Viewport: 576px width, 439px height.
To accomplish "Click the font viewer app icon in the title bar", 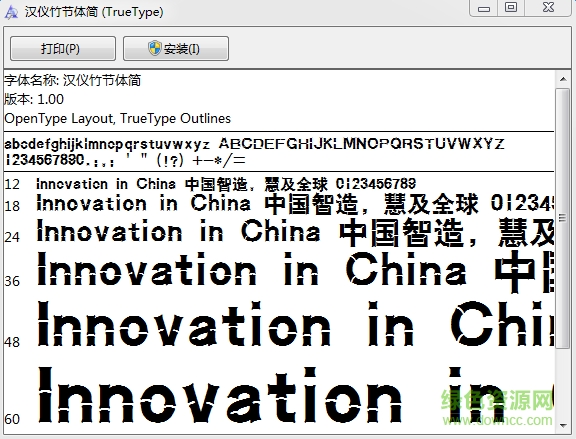I will (x=11, y=12).
